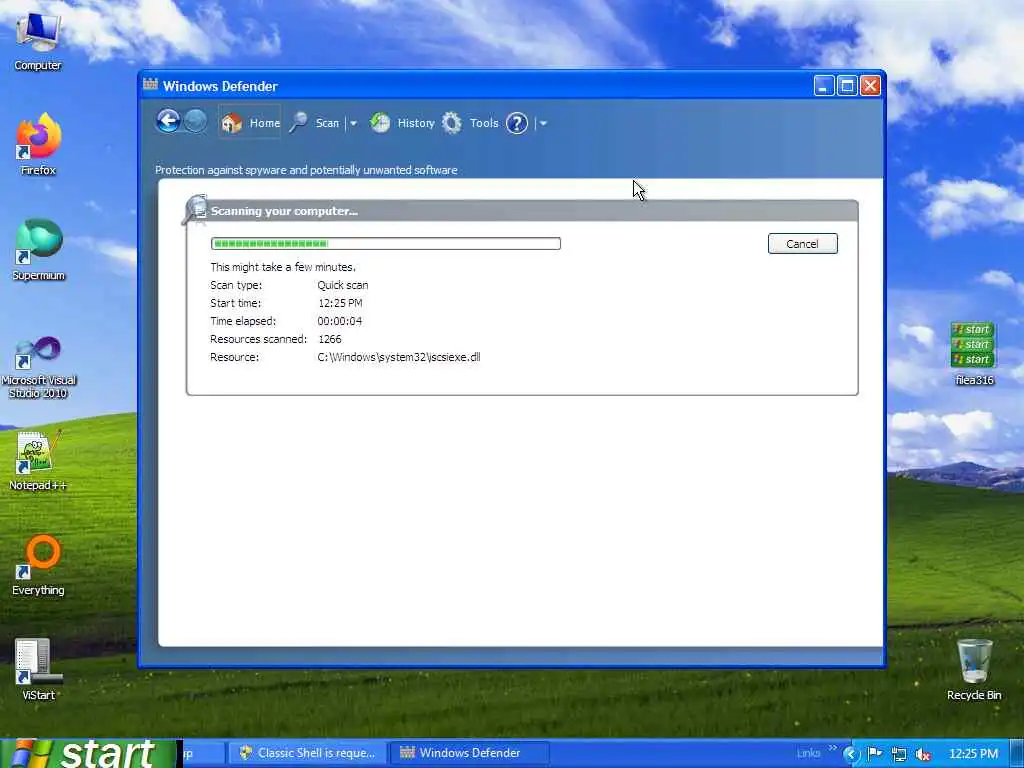
Task: Click 'This might take a few minutes.' text
Action: click(283, 267)
